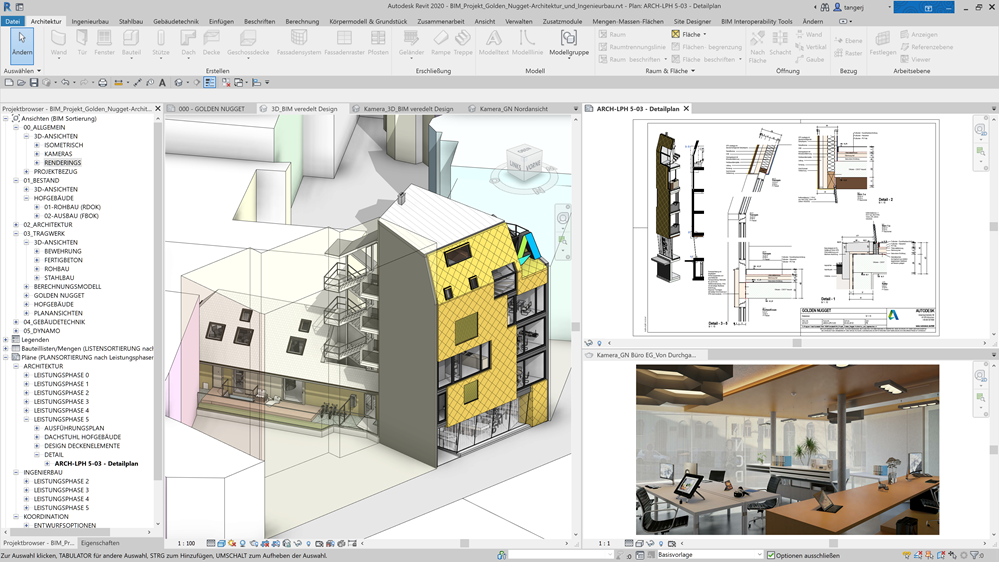The image size is (999, 562).
Task: Expand the 04_GEBÄUDETECHNIK tree node
Action: pos(16,322)
